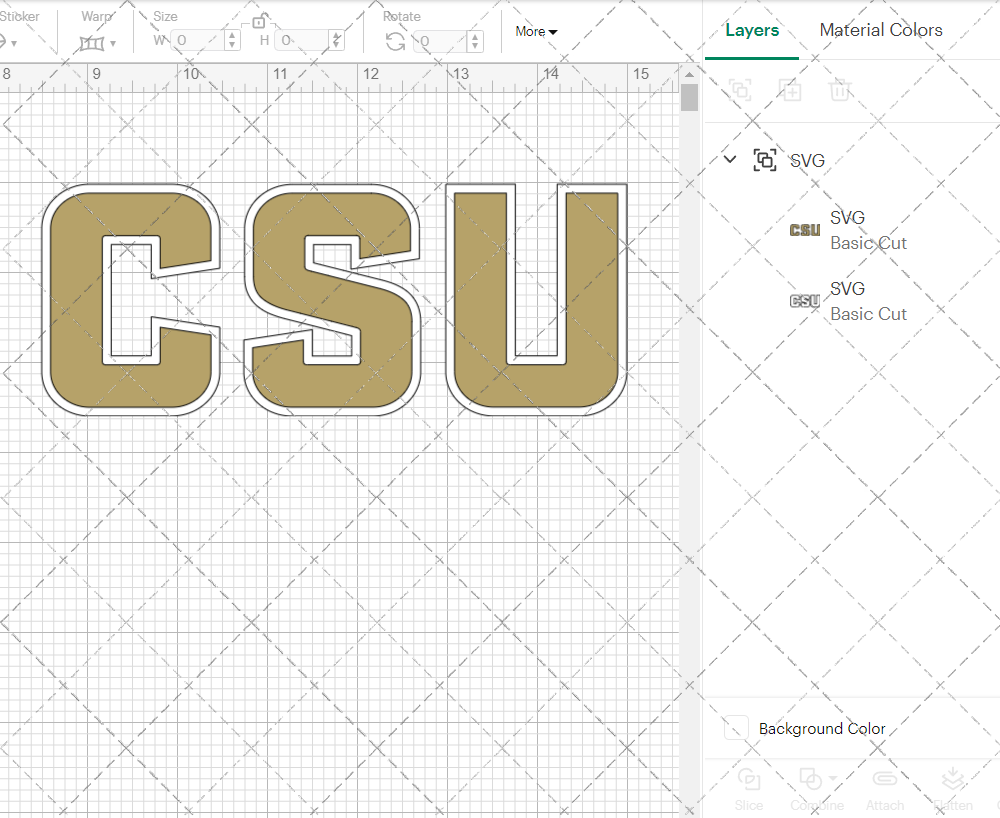Open the Warp tool dropdown

113,43
